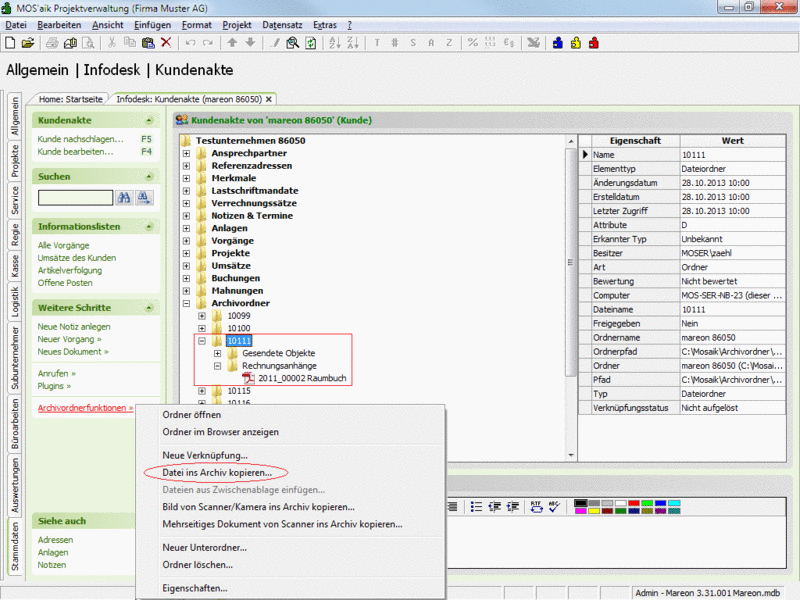Click the advanced binoculars search icon
Screen dimensions: 800x600
tap(144, 197)
